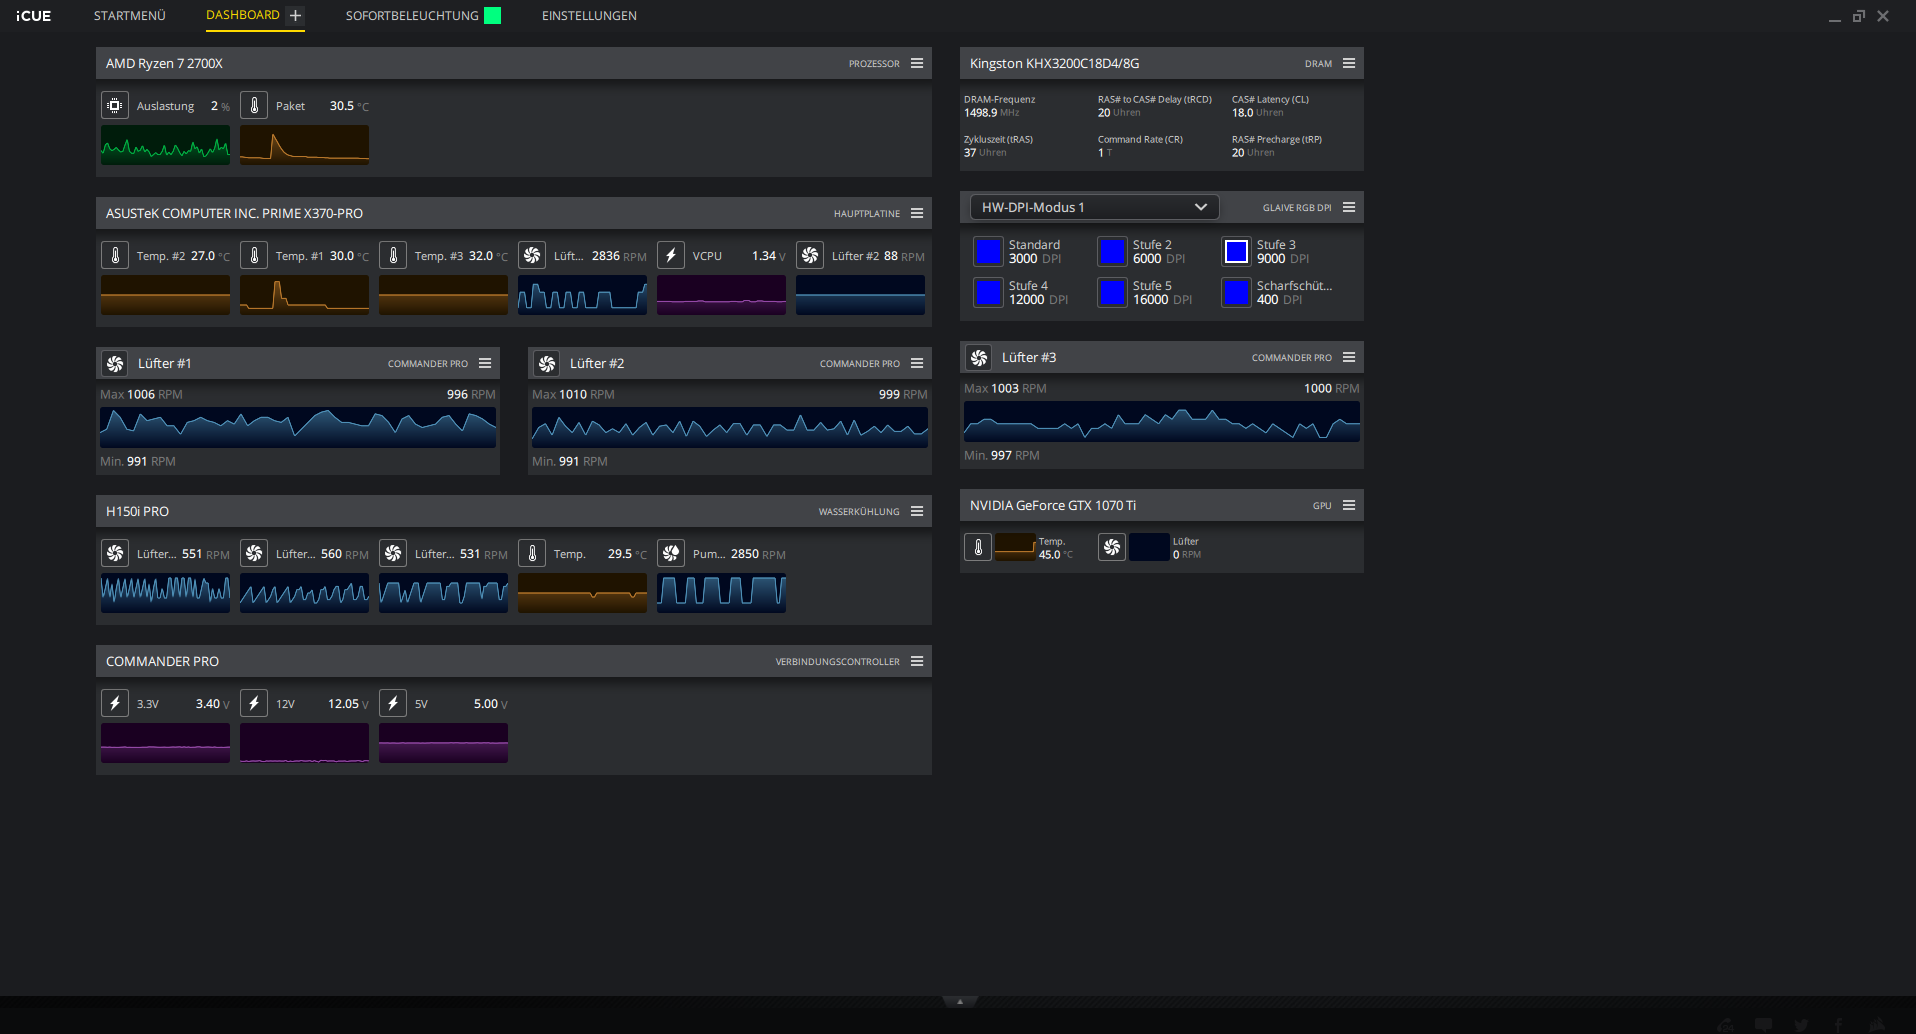Click the iCUE logo

click(33, 16)
